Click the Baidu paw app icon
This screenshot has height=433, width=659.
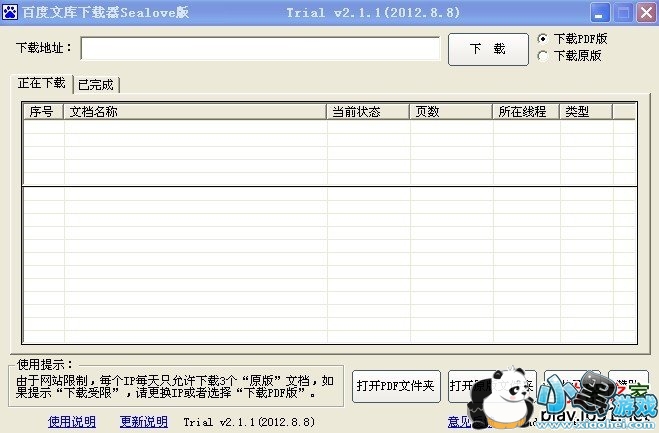pyautogui.click(x=10, y=12)
